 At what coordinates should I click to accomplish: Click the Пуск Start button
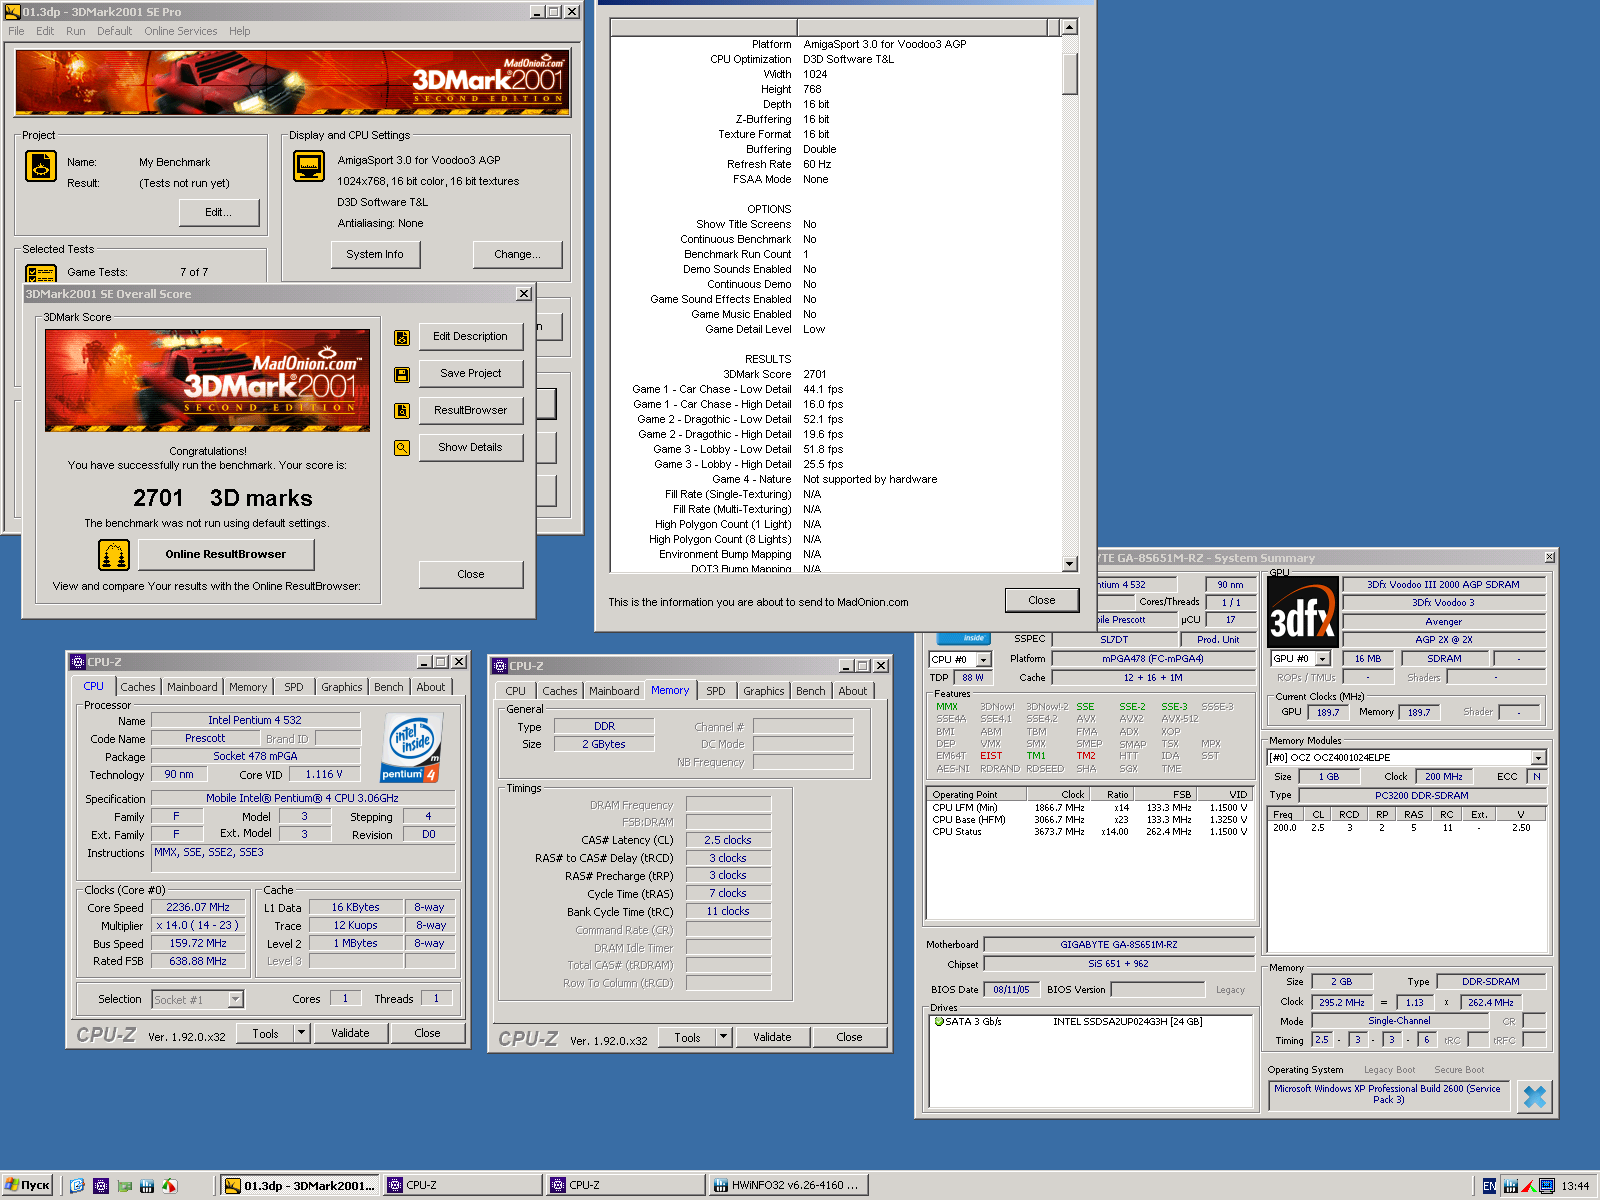[27, 1186]
